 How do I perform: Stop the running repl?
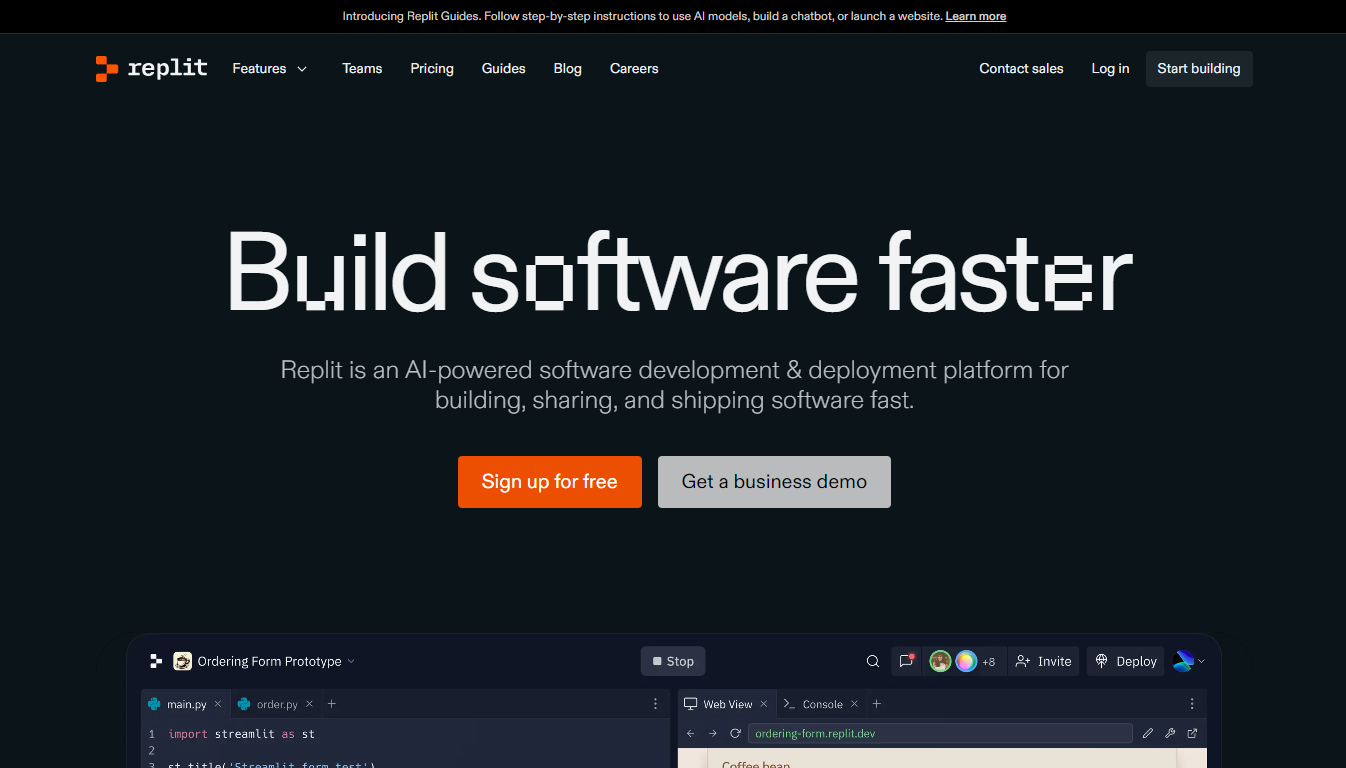(673, 661)
